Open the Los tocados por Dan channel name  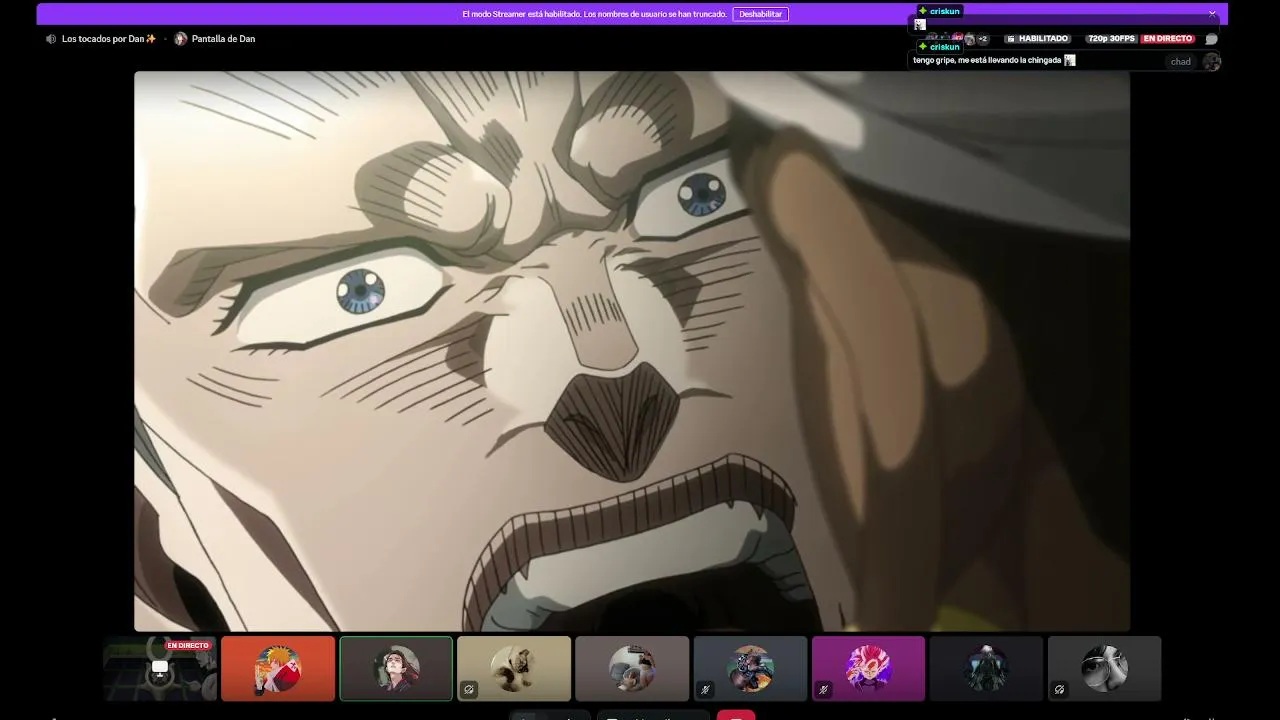109,39
